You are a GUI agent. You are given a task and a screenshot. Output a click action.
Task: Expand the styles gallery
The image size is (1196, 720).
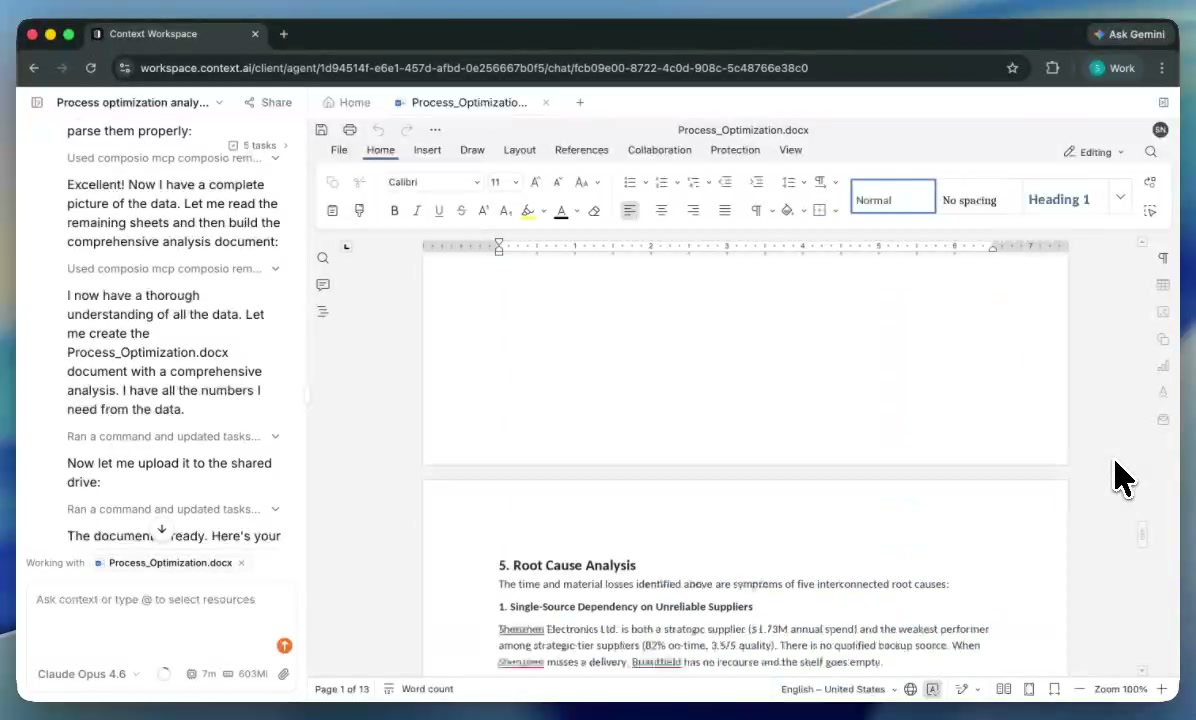coord(1120,197)
